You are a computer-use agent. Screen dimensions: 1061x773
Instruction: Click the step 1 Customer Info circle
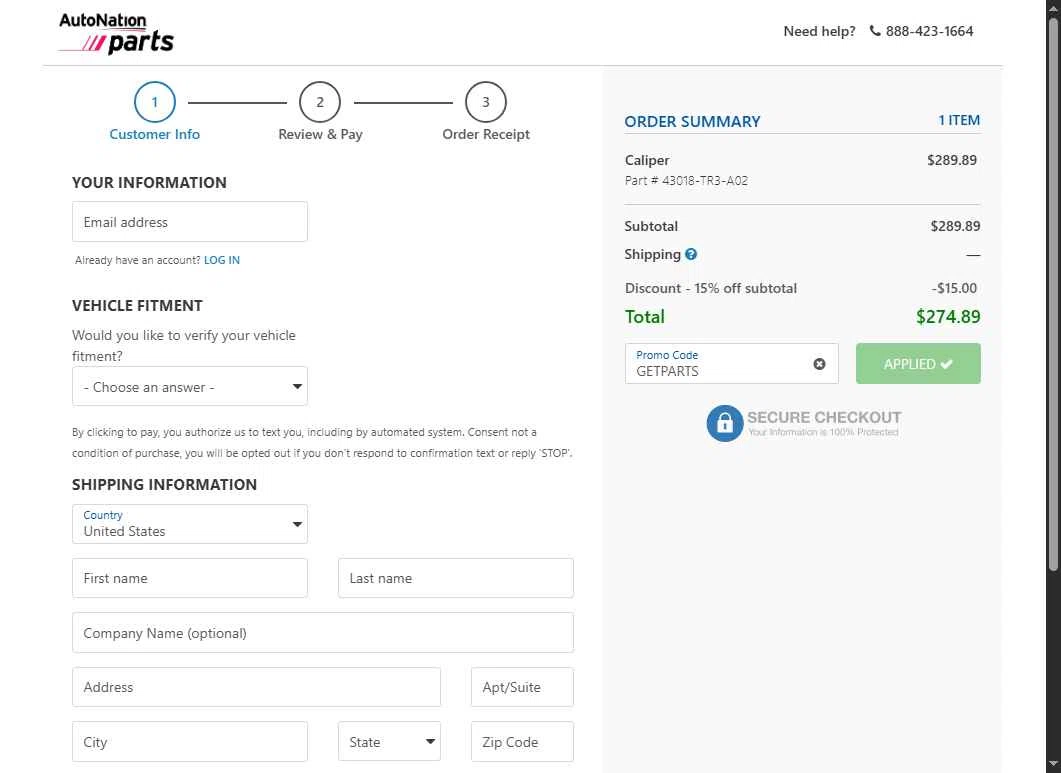[154, 102]
